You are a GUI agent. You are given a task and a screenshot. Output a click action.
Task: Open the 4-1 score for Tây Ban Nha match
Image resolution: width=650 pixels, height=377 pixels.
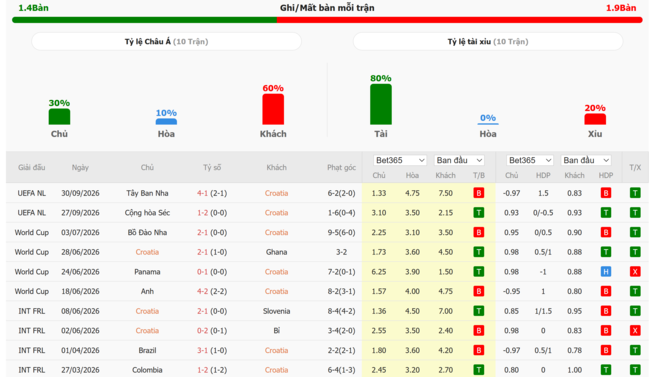pos(202,193)
